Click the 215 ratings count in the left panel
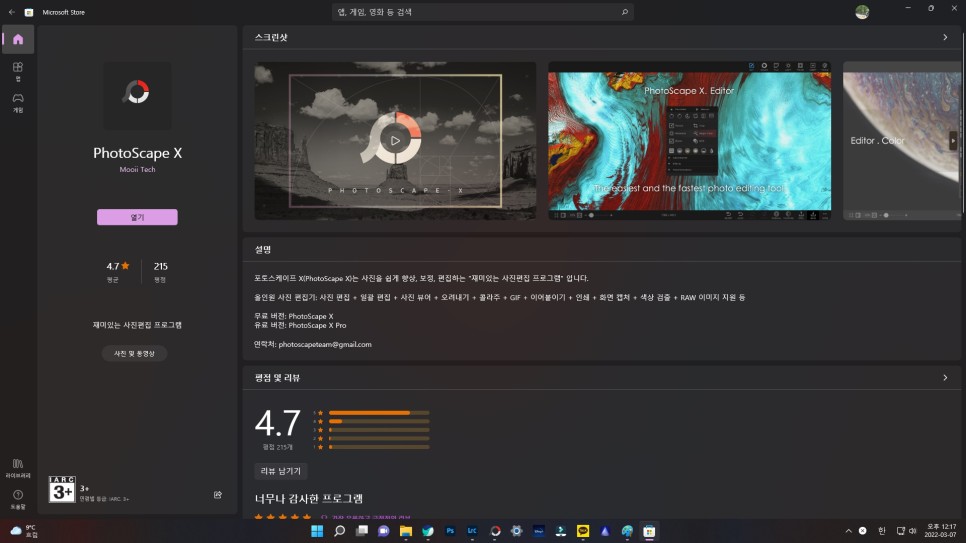 pyautogui.click(x=160, y=266)
